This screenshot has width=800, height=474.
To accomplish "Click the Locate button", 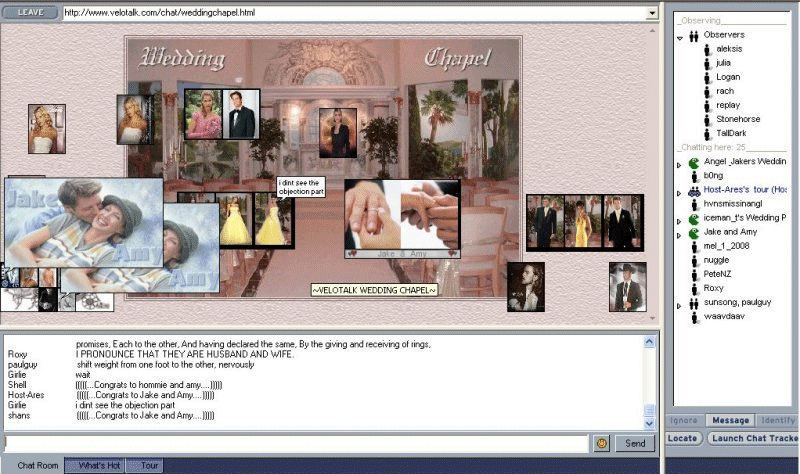I will coord(683,438).
